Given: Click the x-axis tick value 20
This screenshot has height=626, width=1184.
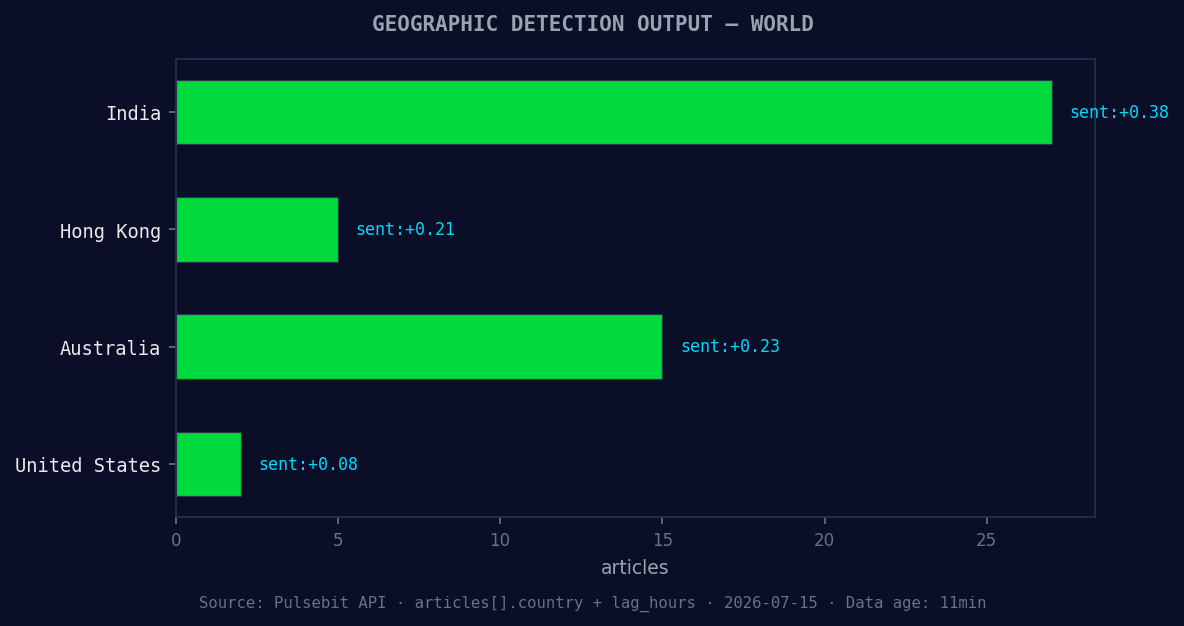Looking at the screenshot, I should (x=825, y=540).
